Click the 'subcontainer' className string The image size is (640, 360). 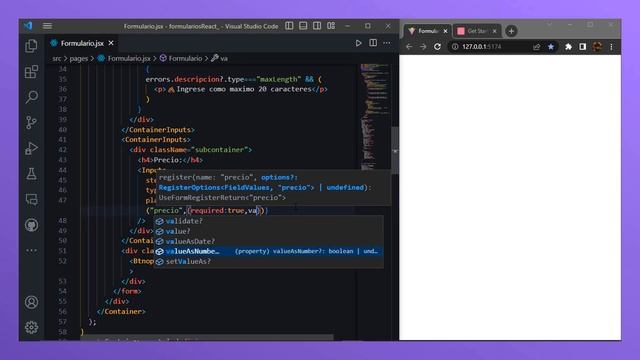pyautogui.click(x=220, y=150)
